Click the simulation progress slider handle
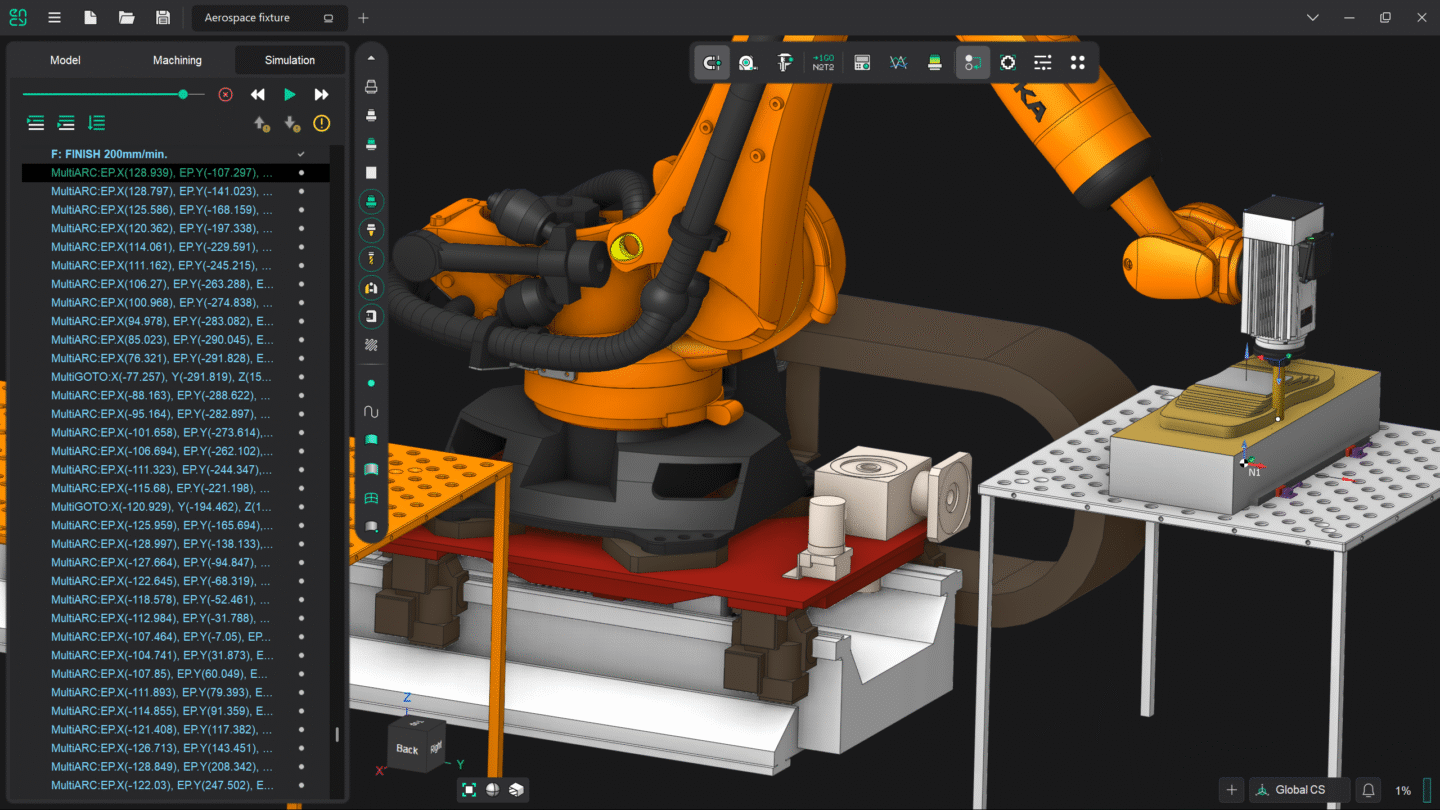This screenshot has height=810, width=1440. [x=183, y=93]
